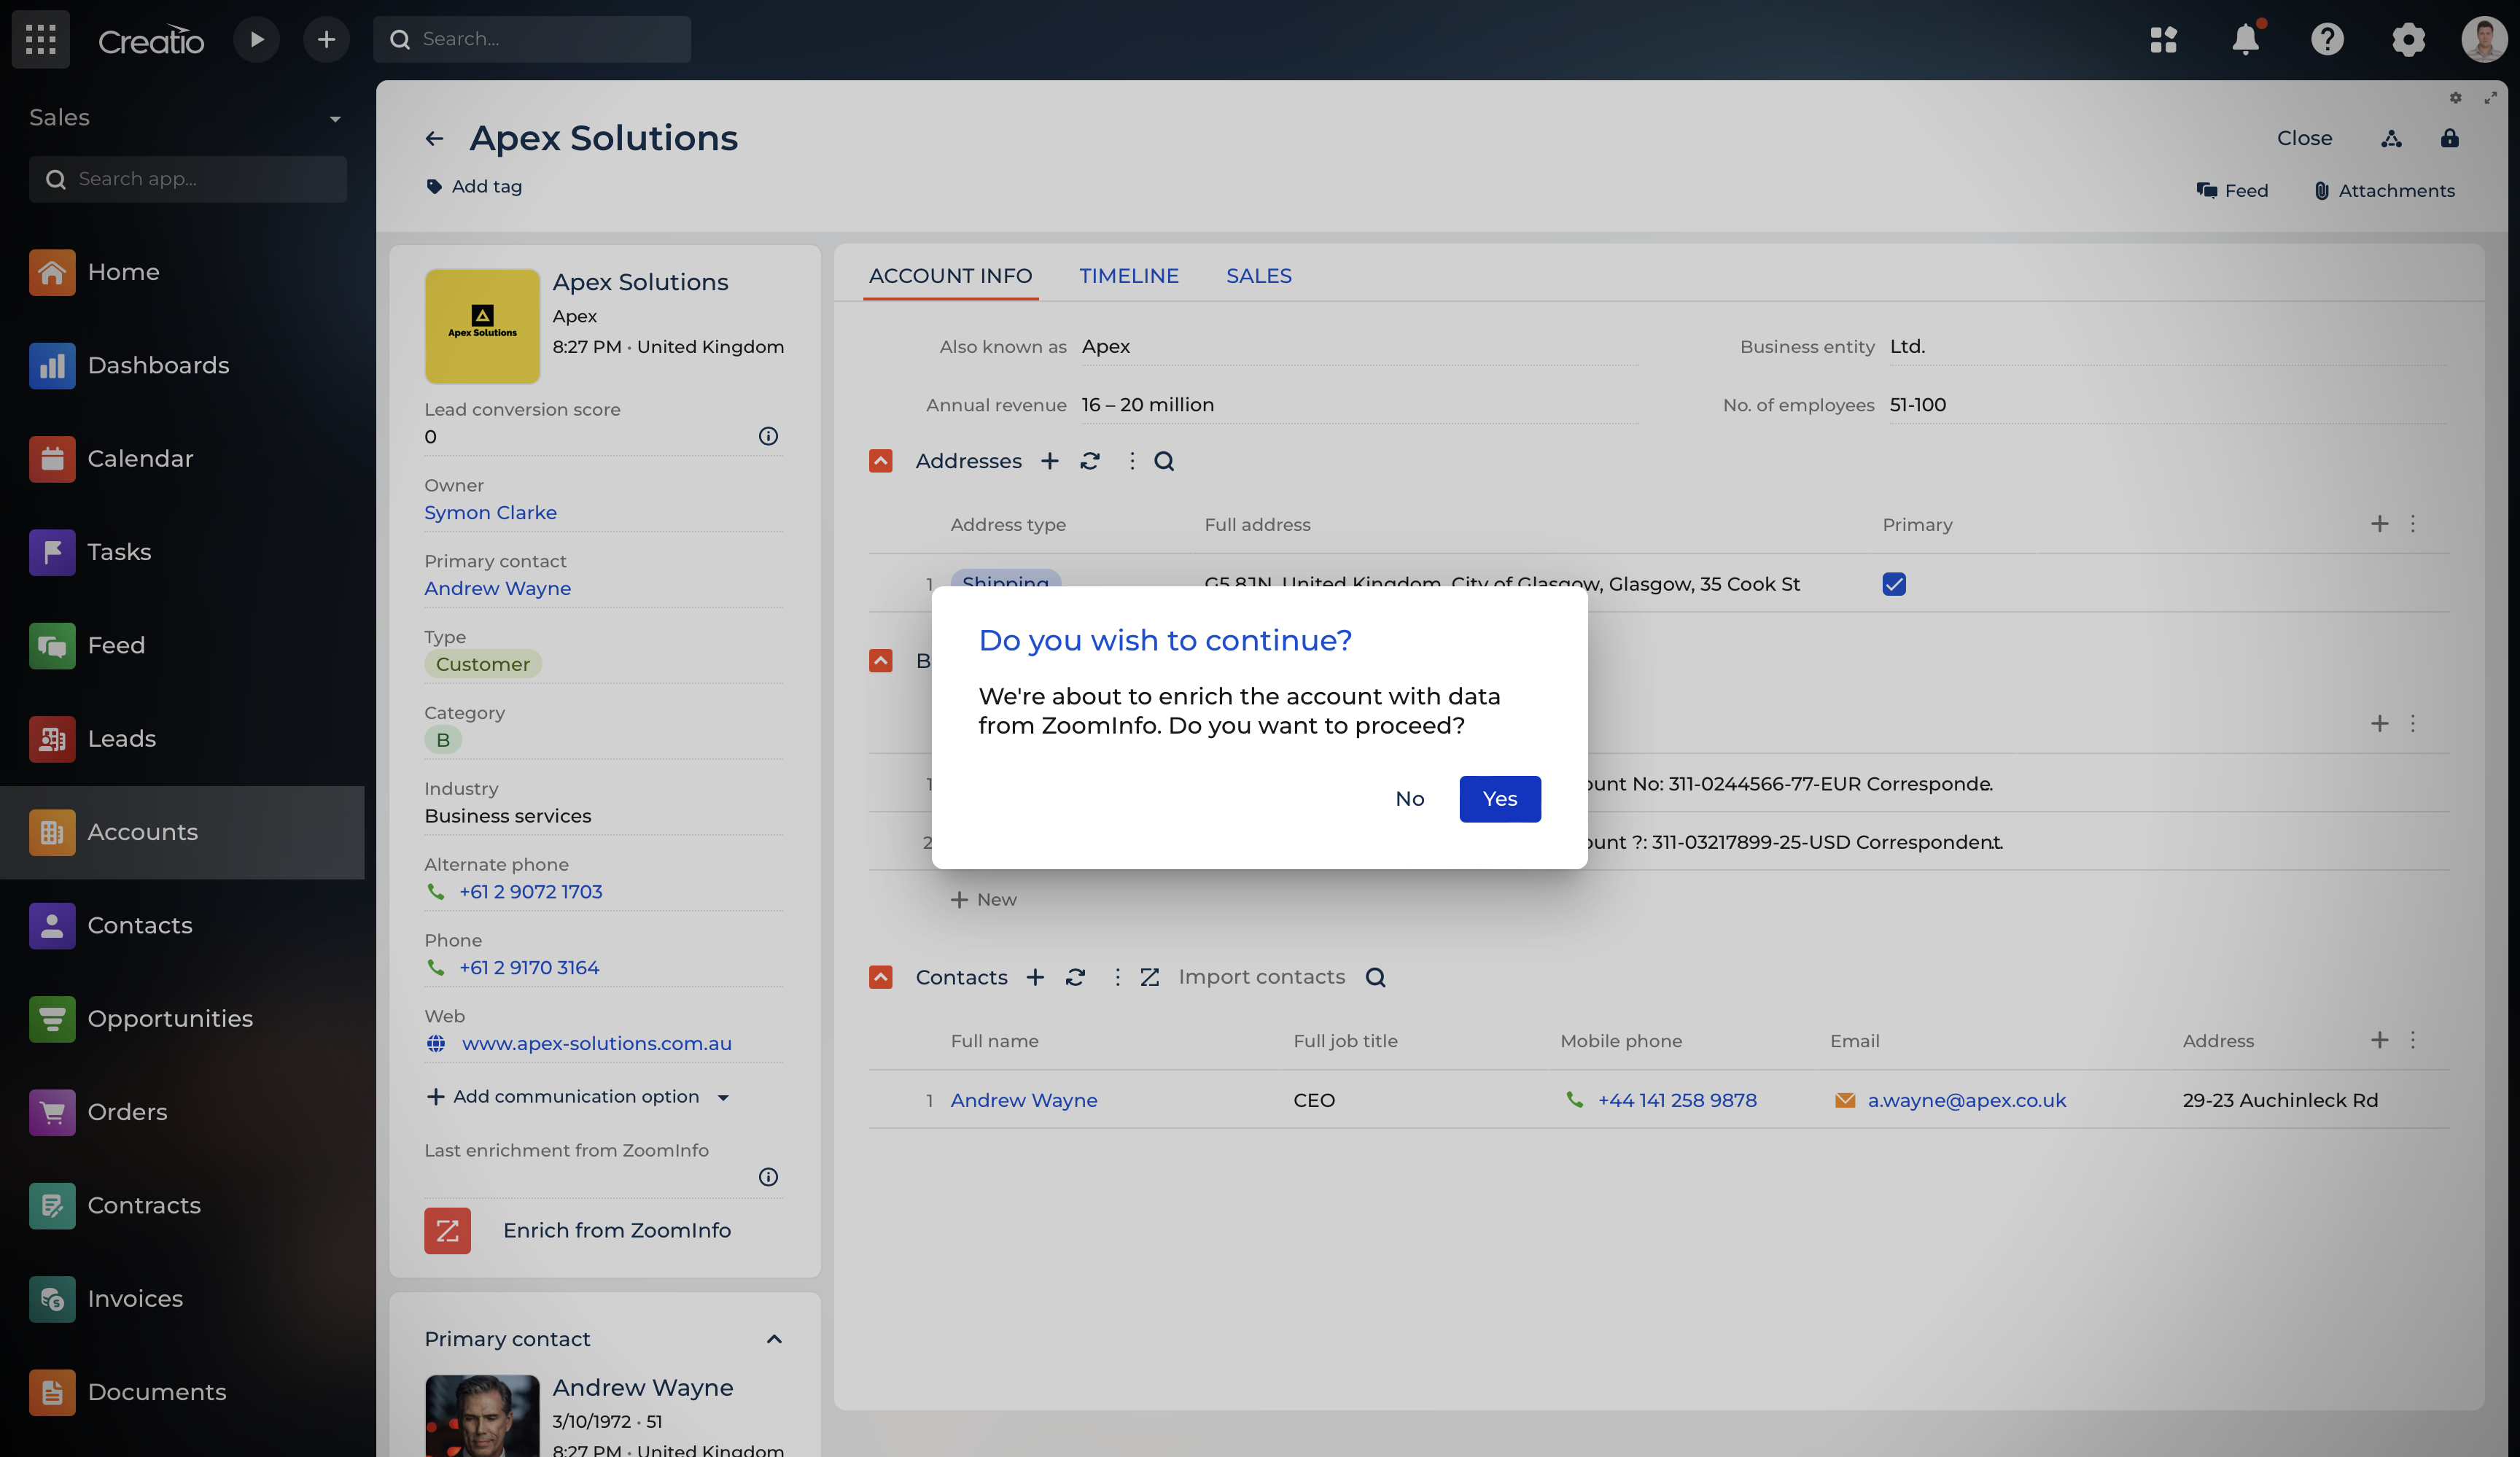Screen dimensions: 2520x1457
Task: Show Lead conversion score info
Action: pos(767,435)
